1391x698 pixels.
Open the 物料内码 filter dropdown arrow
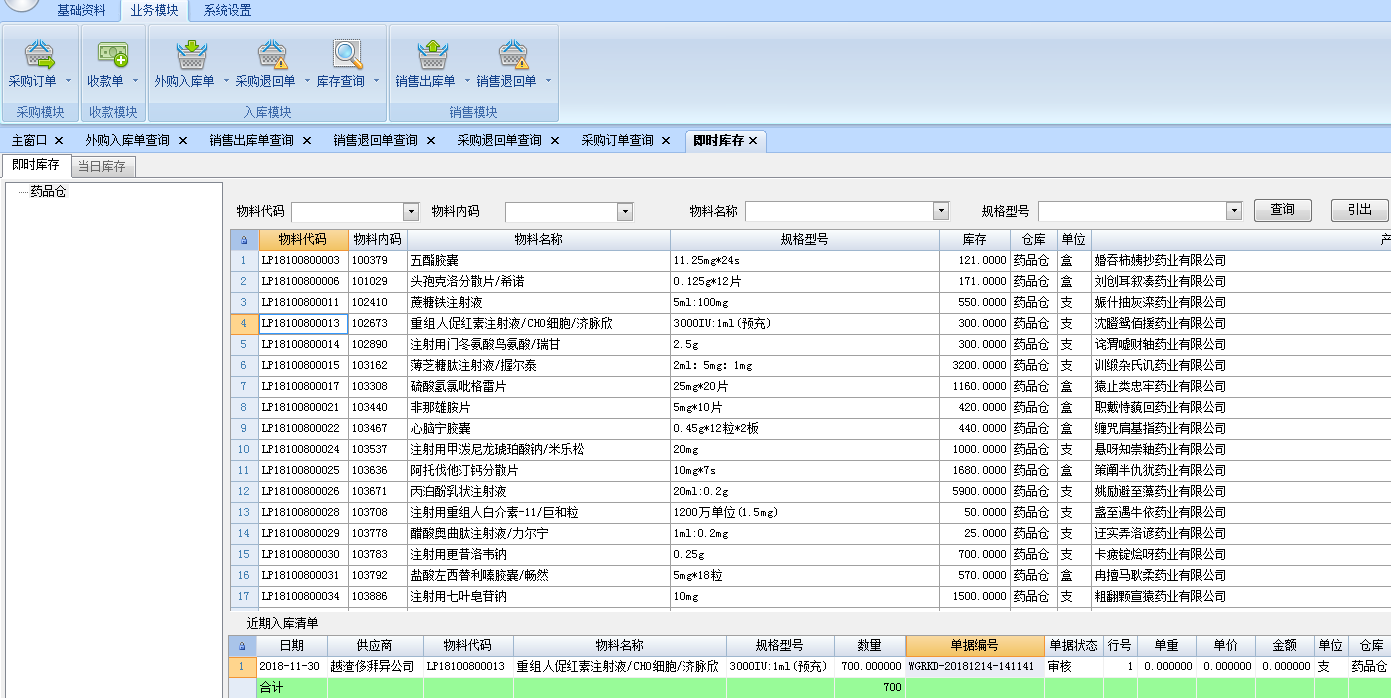(625, 212)
